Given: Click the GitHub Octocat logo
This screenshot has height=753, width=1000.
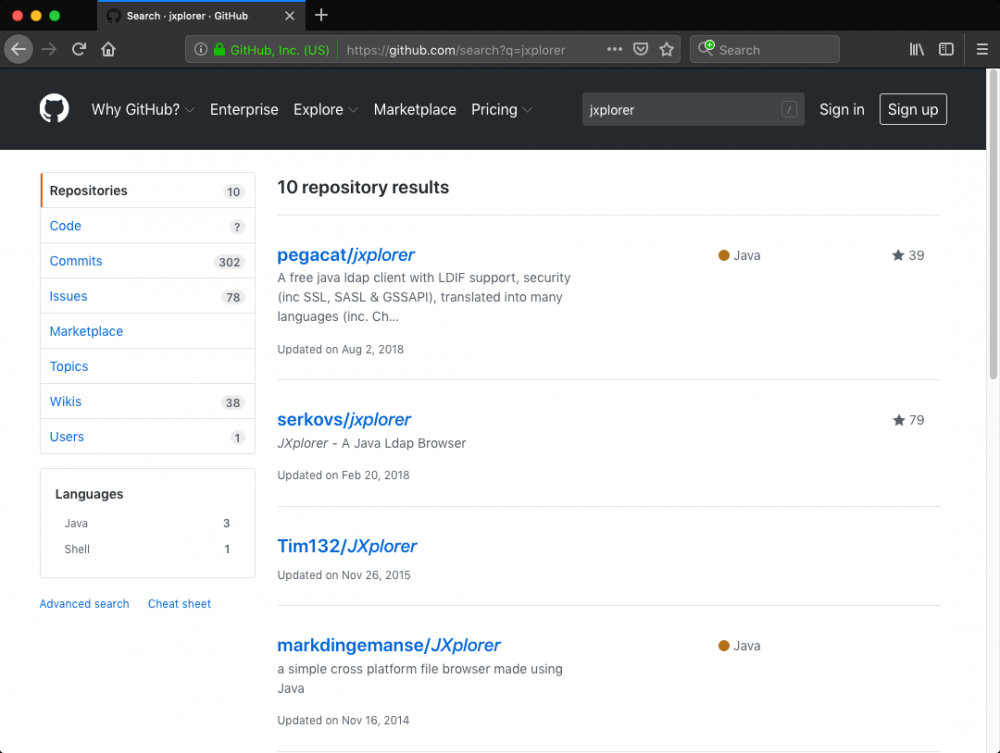Looking at the screenshot, I should [54, 109].
